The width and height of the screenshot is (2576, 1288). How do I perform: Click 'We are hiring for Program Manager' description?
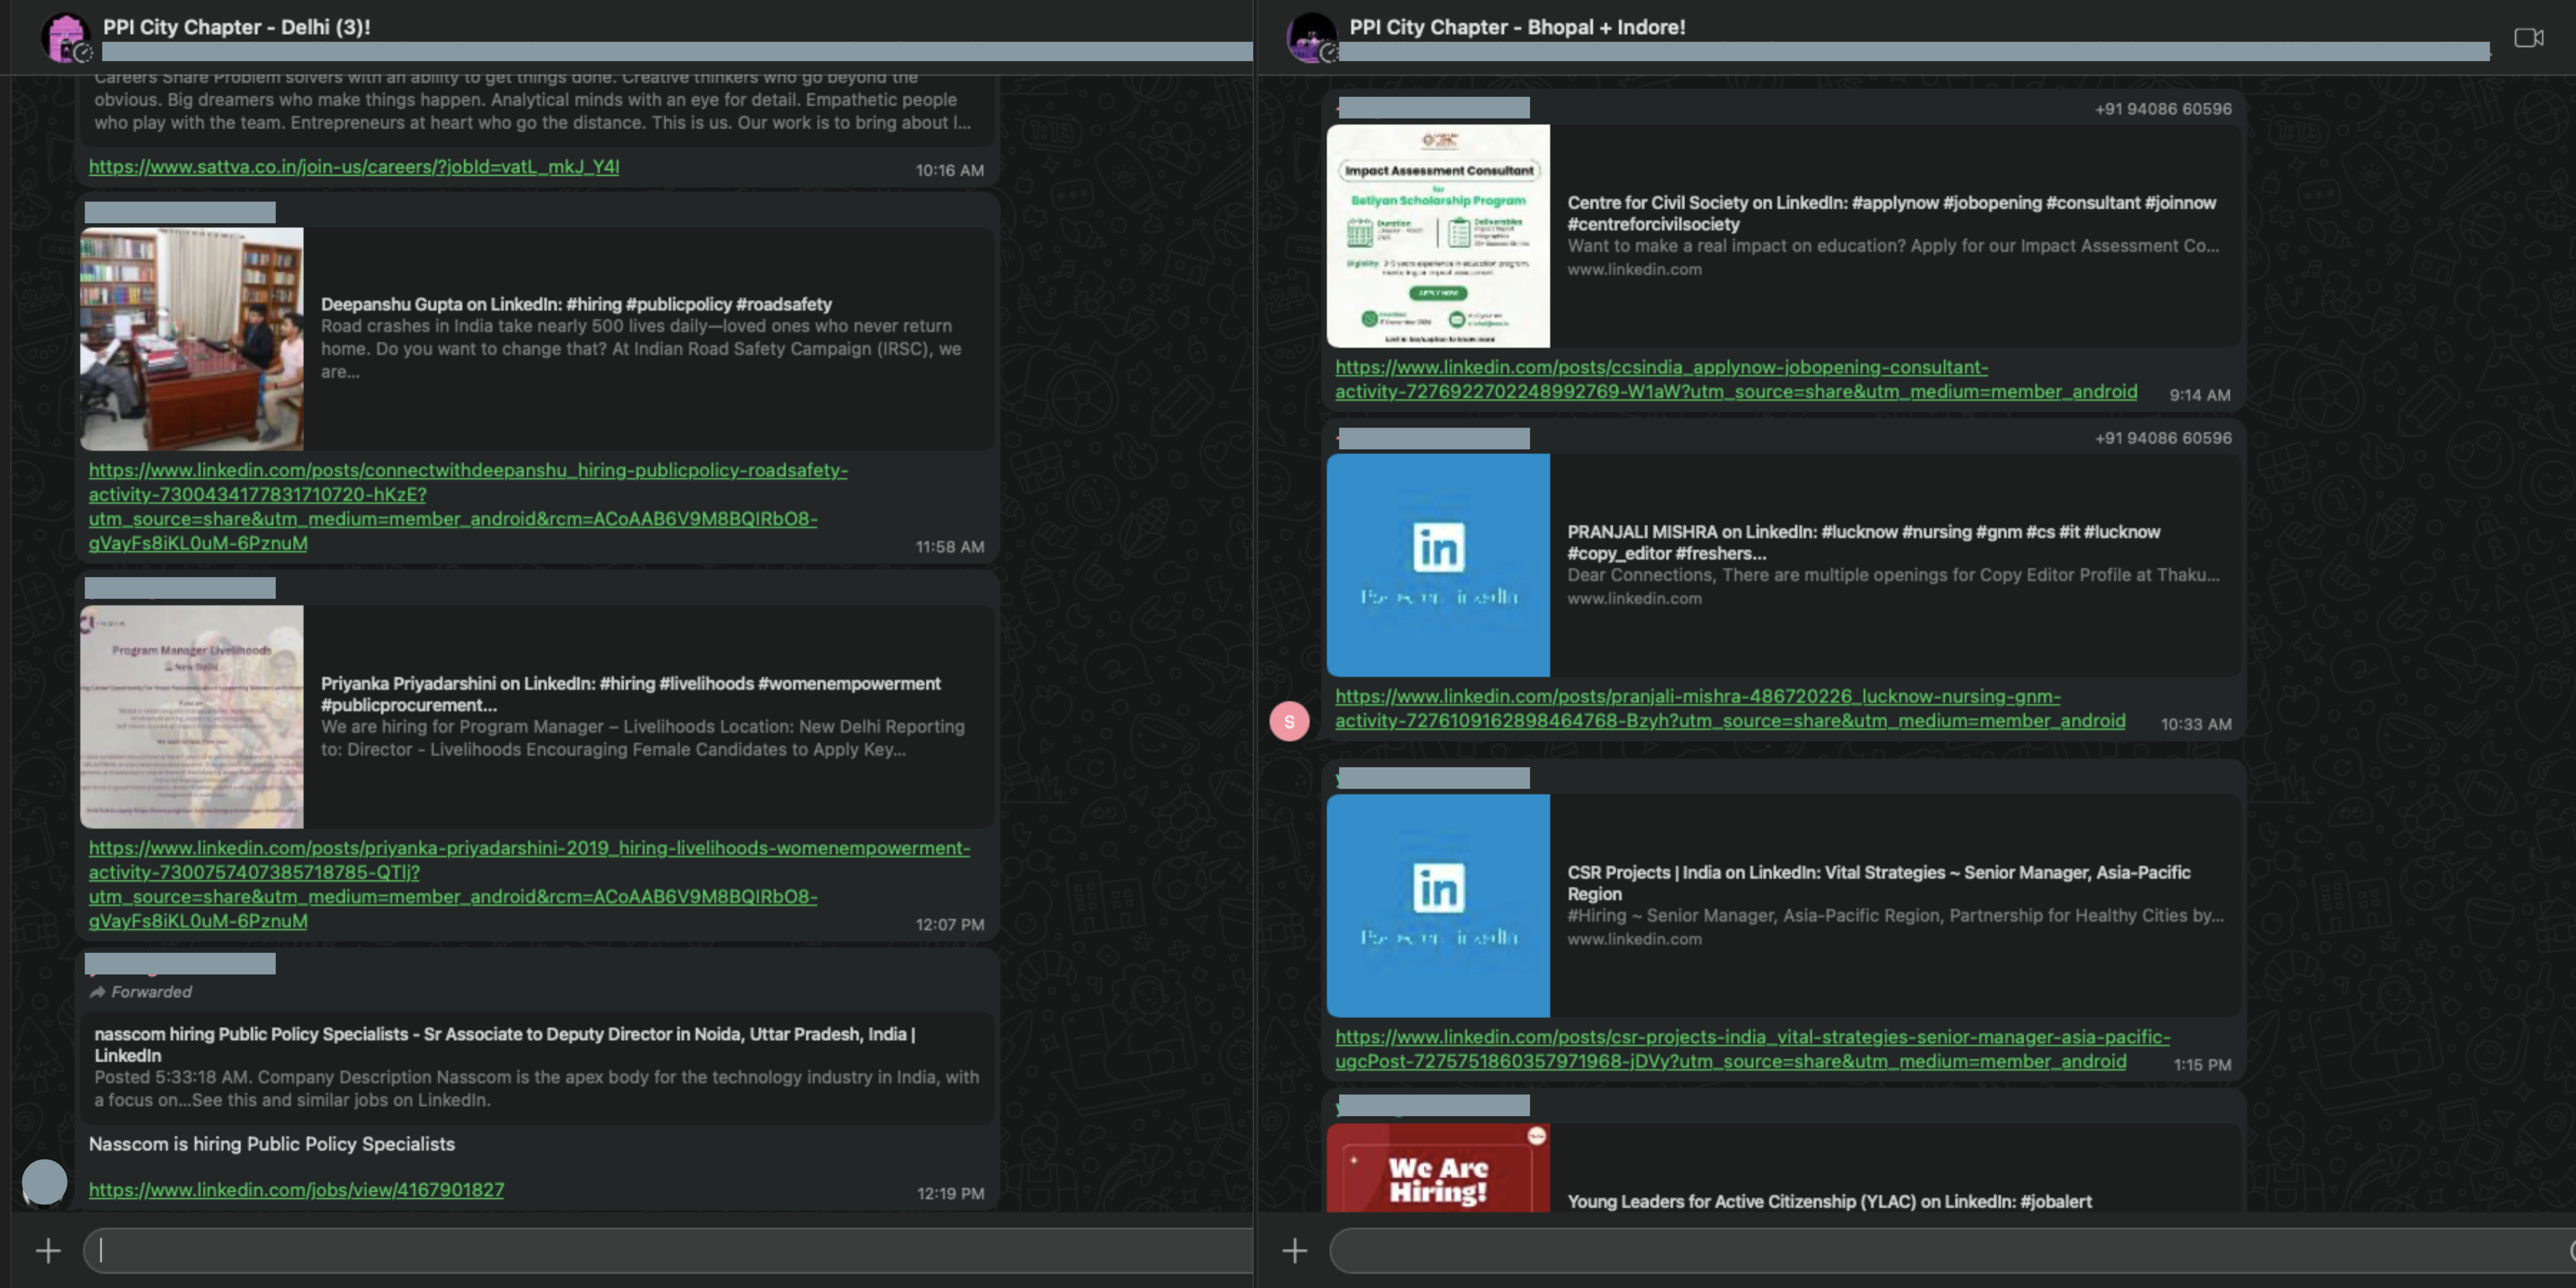pyautogui.click(x=643, y=738)
